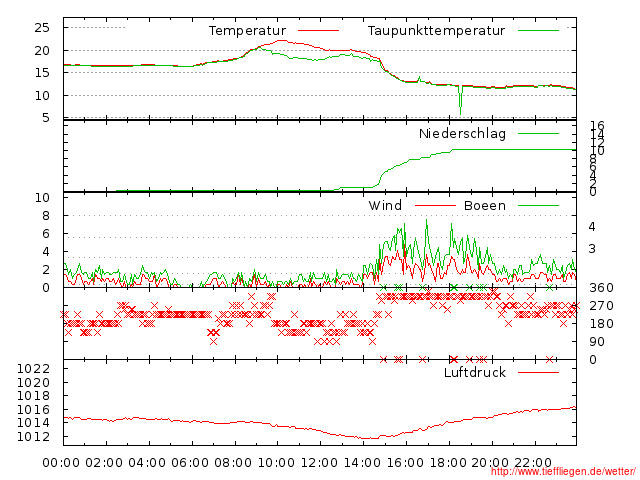Click the Luftdruck legend label
640x480 pixels.
(475, 372)
